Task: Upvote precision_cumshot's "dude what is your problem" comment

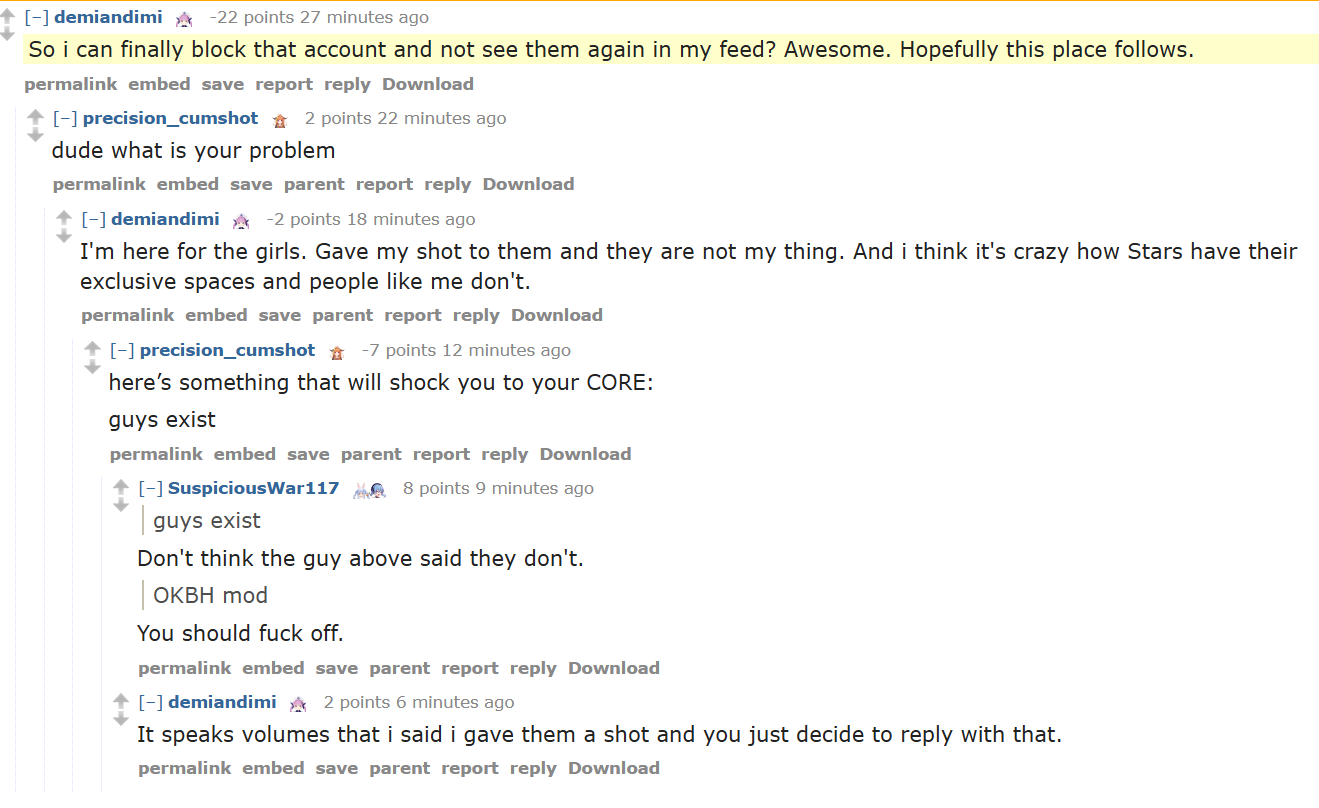Action: pyautogui.click(x=36, y=116)
